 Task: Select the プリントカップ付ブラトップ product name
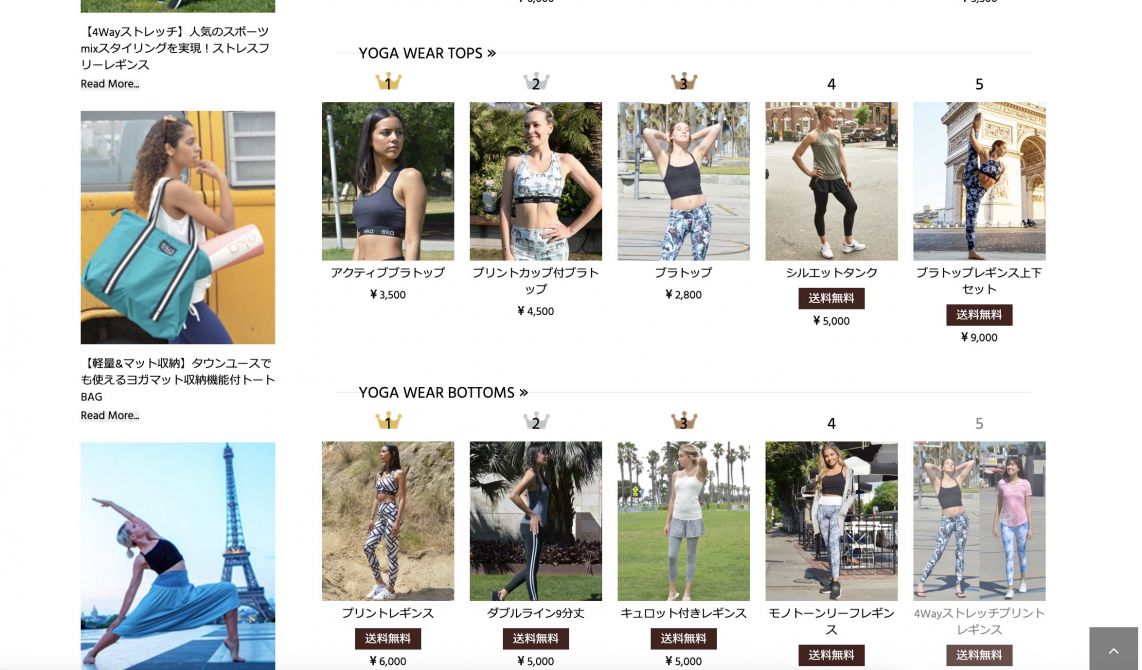(536, 280)
